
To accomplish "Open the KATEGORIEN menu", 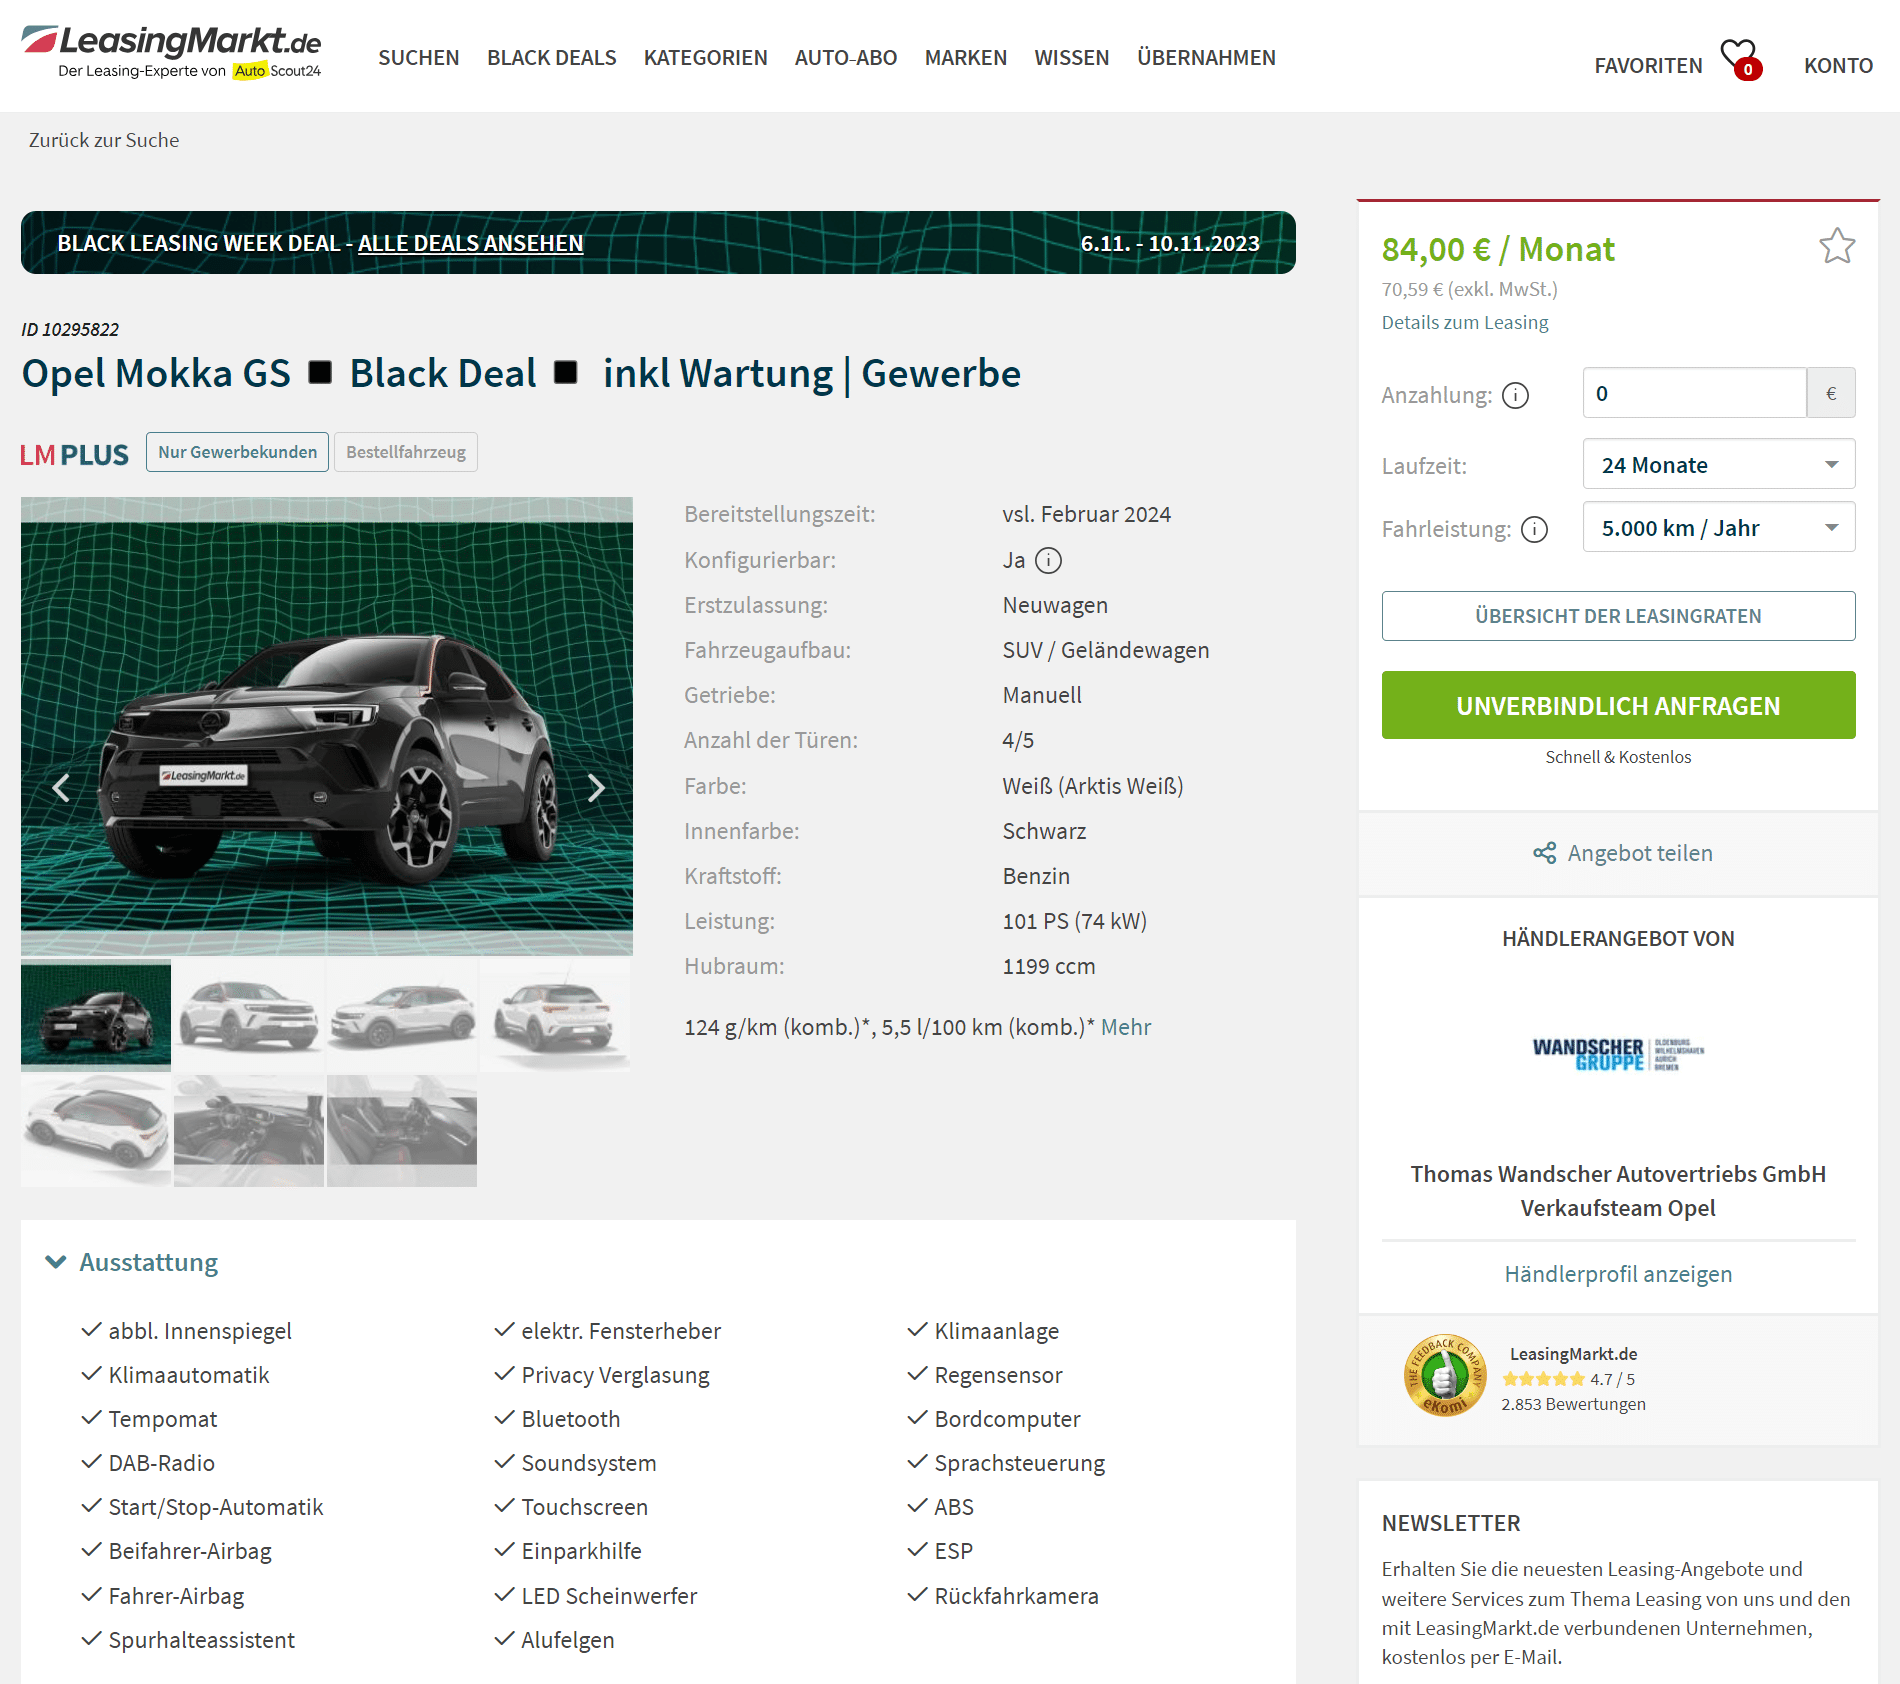I will click(706, 58).
